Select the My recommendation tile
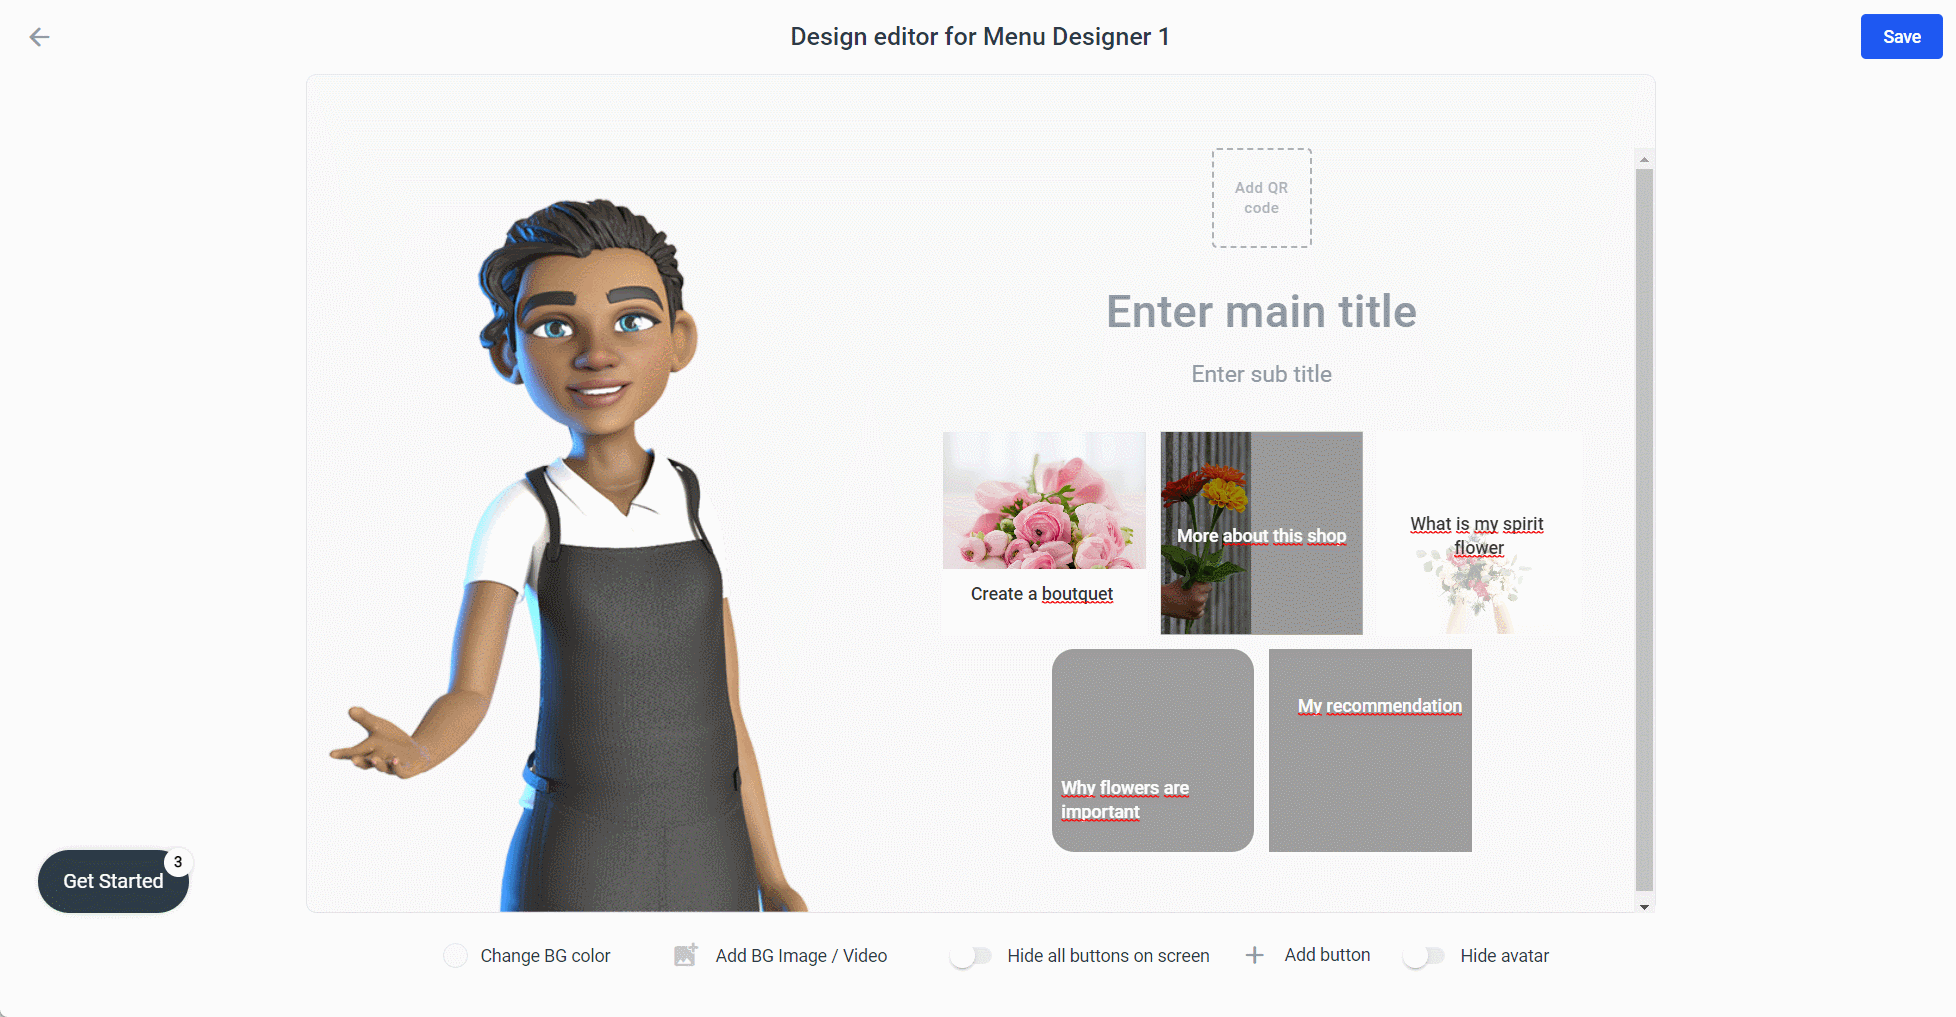The width and height of the screenshot is (1956, 1017). pos(1370,750)
